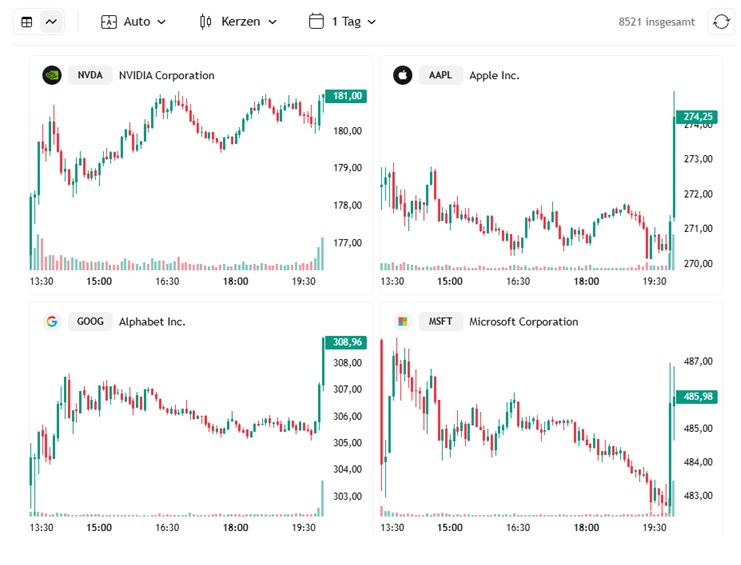Screen dimensions: 741x565
Task: Click the candlestick icon beside Kerzen
Action: click(205, 22)
